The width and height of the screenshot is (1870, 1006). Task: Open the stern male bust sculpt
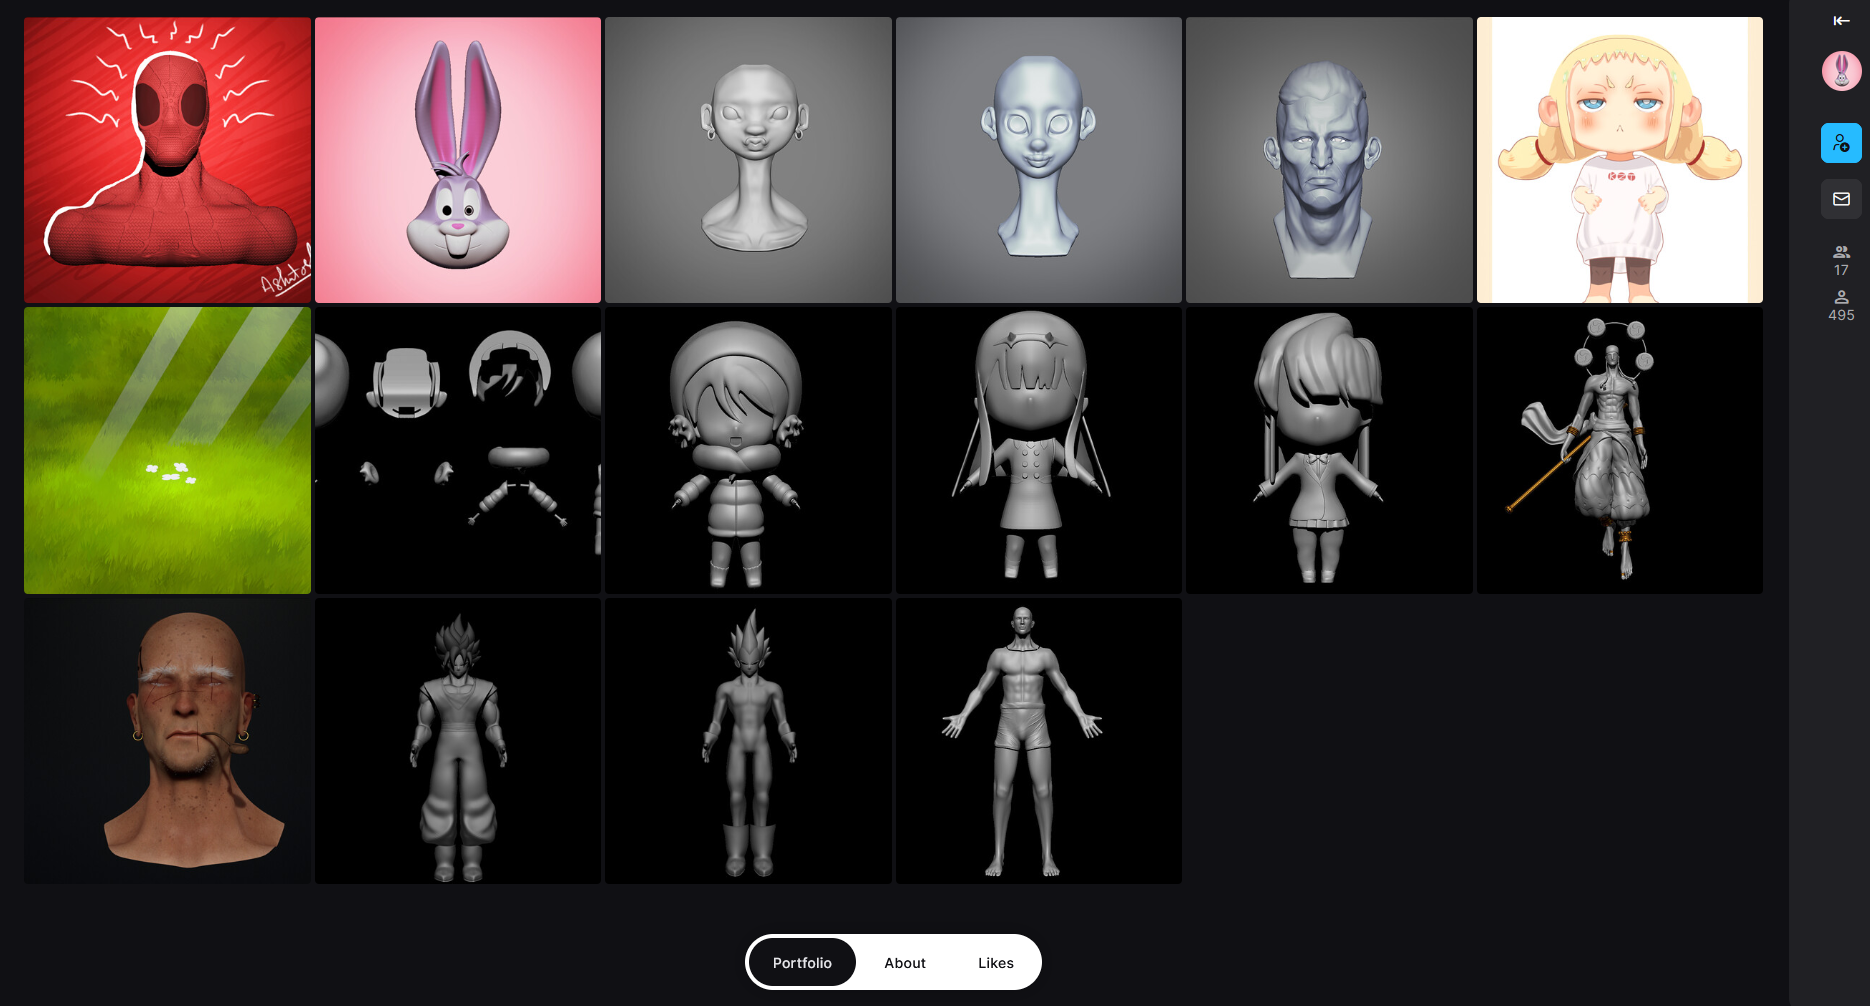pyautogui.click(x=1329, y=160)
